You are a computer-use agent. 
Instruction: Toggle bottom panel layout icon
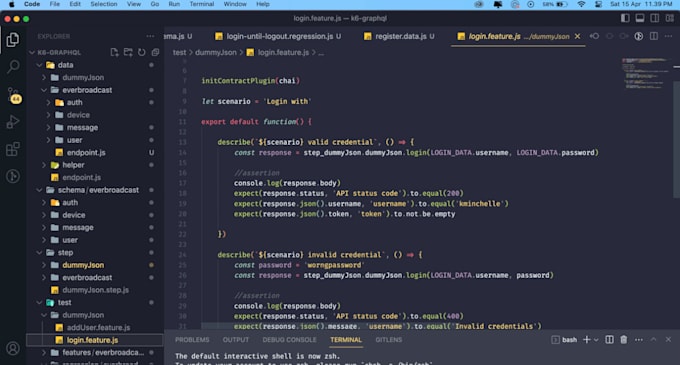point(640,18)
